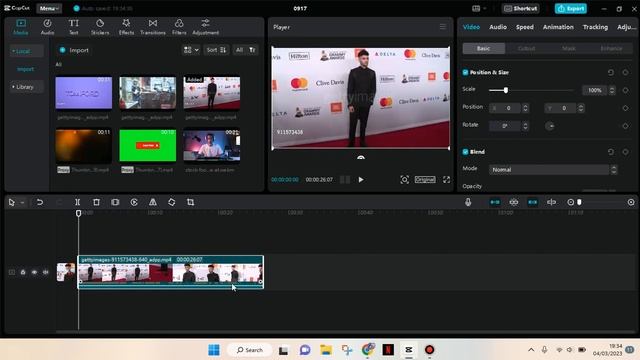This screenshot has width=640, height=360.
Task: Click the Mirror icon in the timeline toolbar
Action: pyautogui.click(x=153, y=202)
